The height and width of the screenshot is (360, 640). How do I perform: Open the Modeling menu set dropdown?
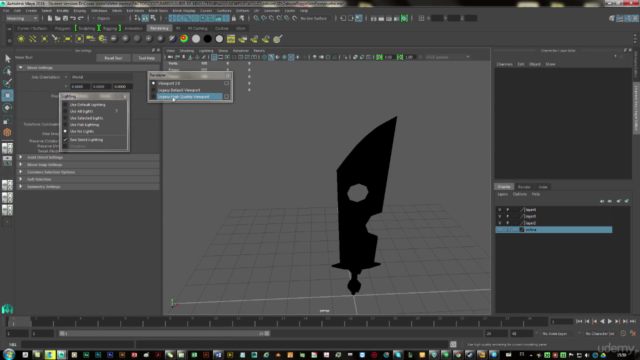point(22,18)
